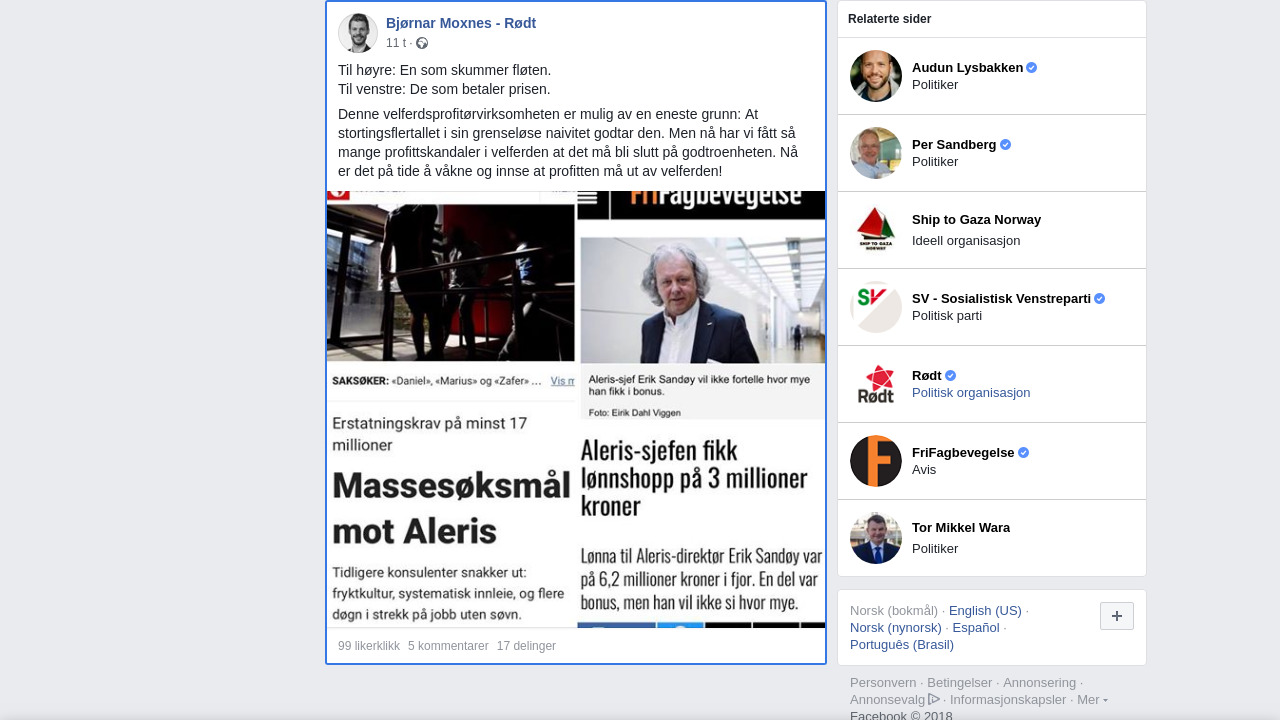The height and width of the screenshot is (720, 1280).
Task: Open Tor Mikkel Wara's profile avatar
Action: [876, 538]
